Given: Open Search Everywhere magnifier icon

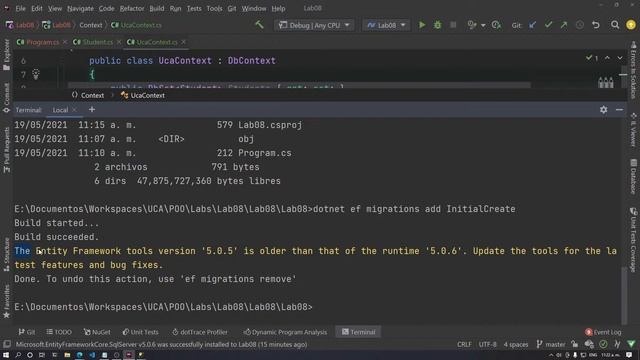Looking at the screenshot, I should (x=615, y=25).
